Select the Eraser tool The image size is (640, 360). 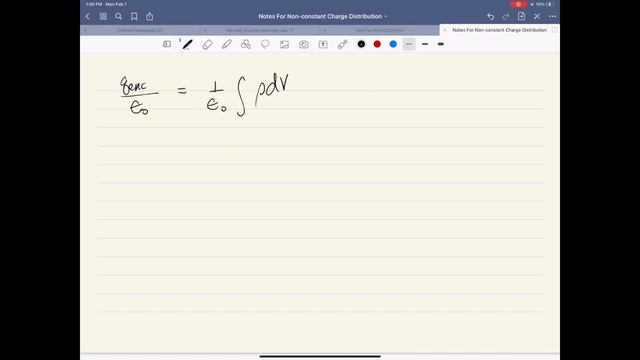click(207, 44)
